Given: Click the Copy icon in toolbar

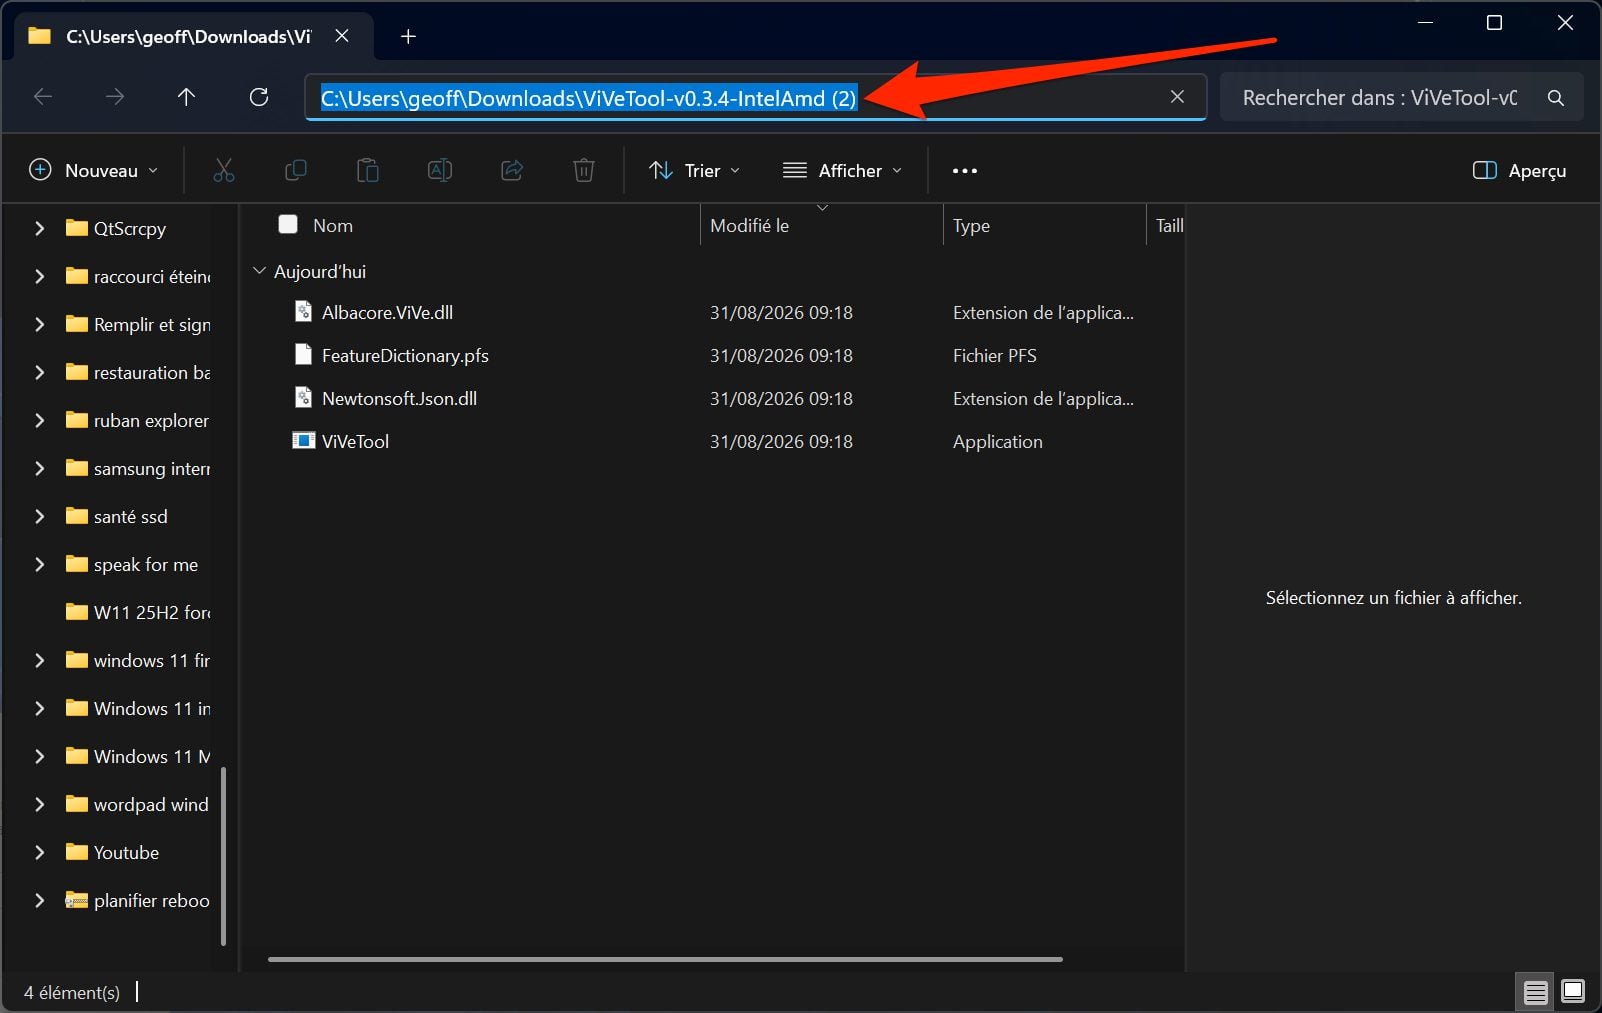Looking at the screenshot, I should pos(295,171).
